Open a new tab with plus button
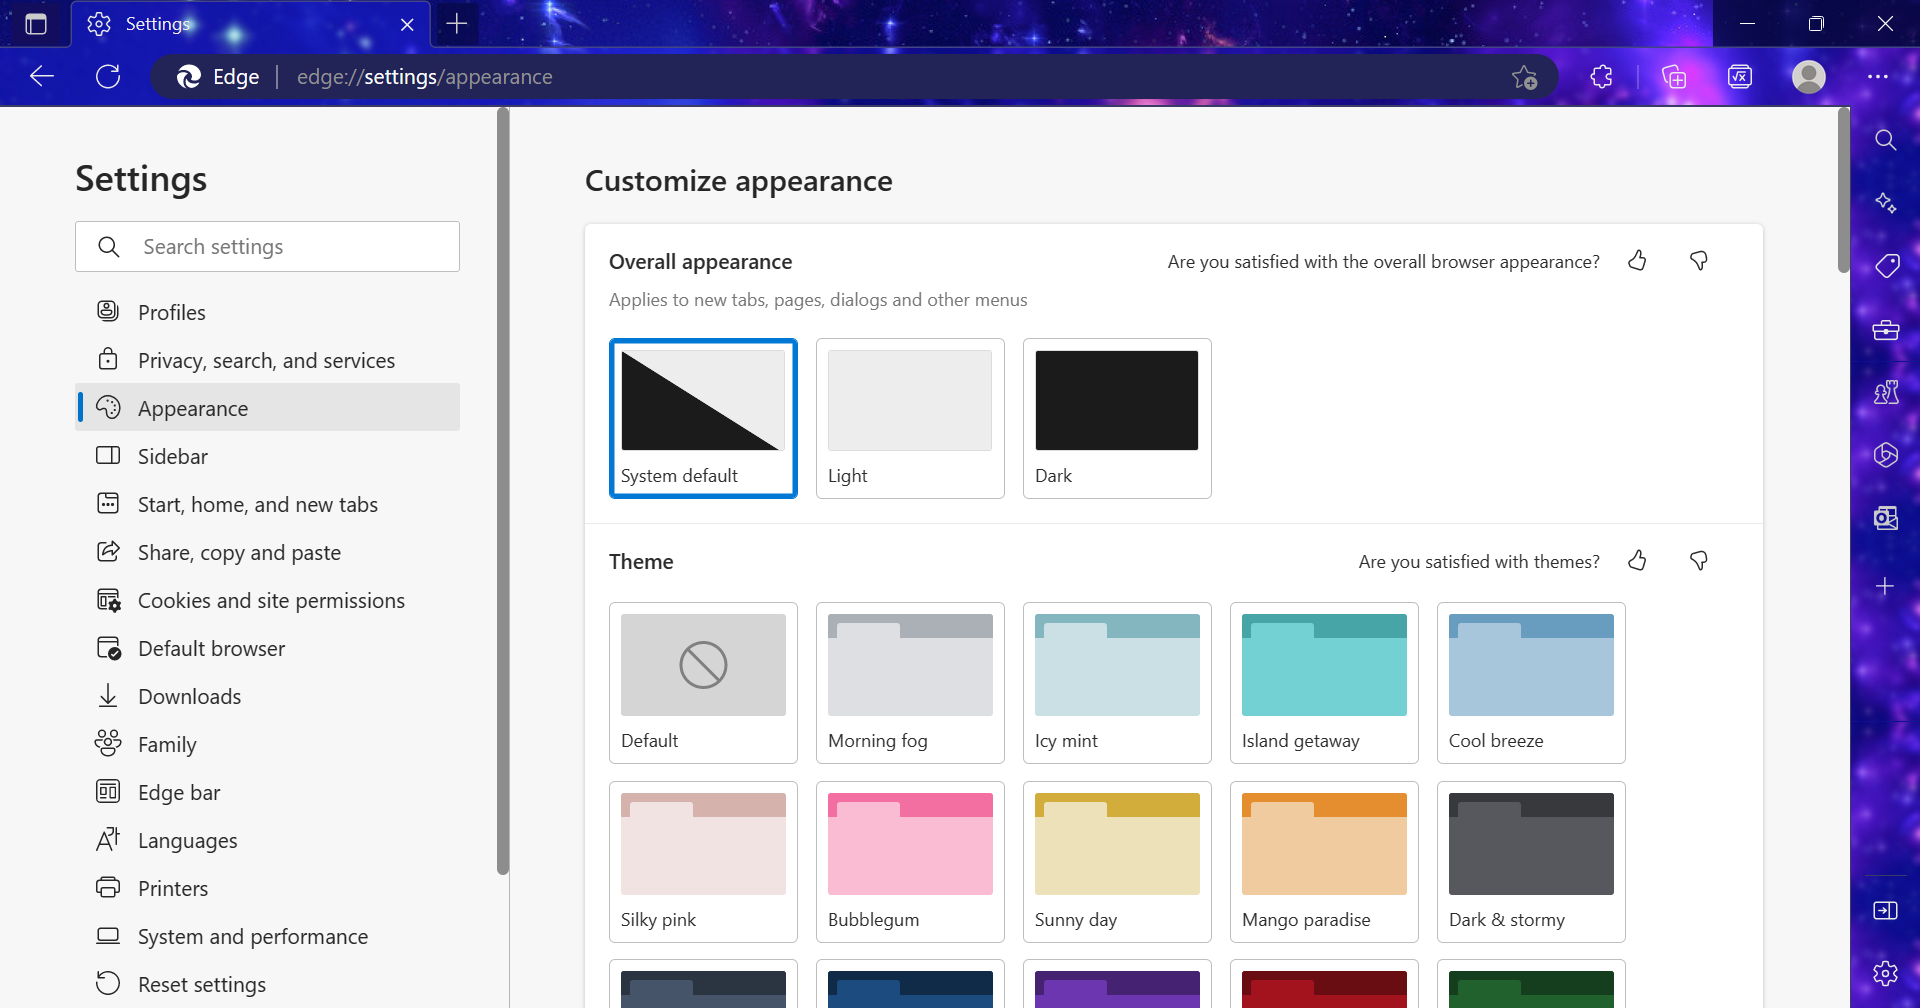 click(457, 24)
